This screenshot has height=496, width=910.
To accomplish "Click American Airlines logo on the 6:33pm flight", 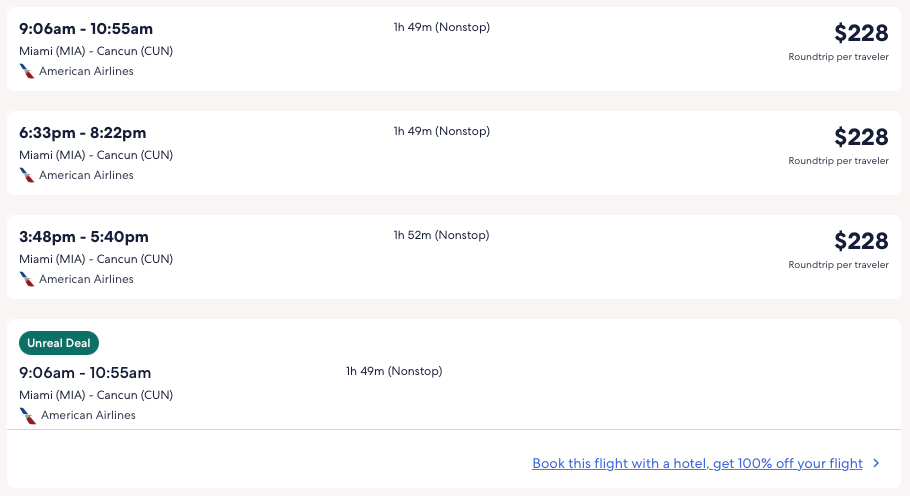I will pyautogui.click(x=27, y=175).
